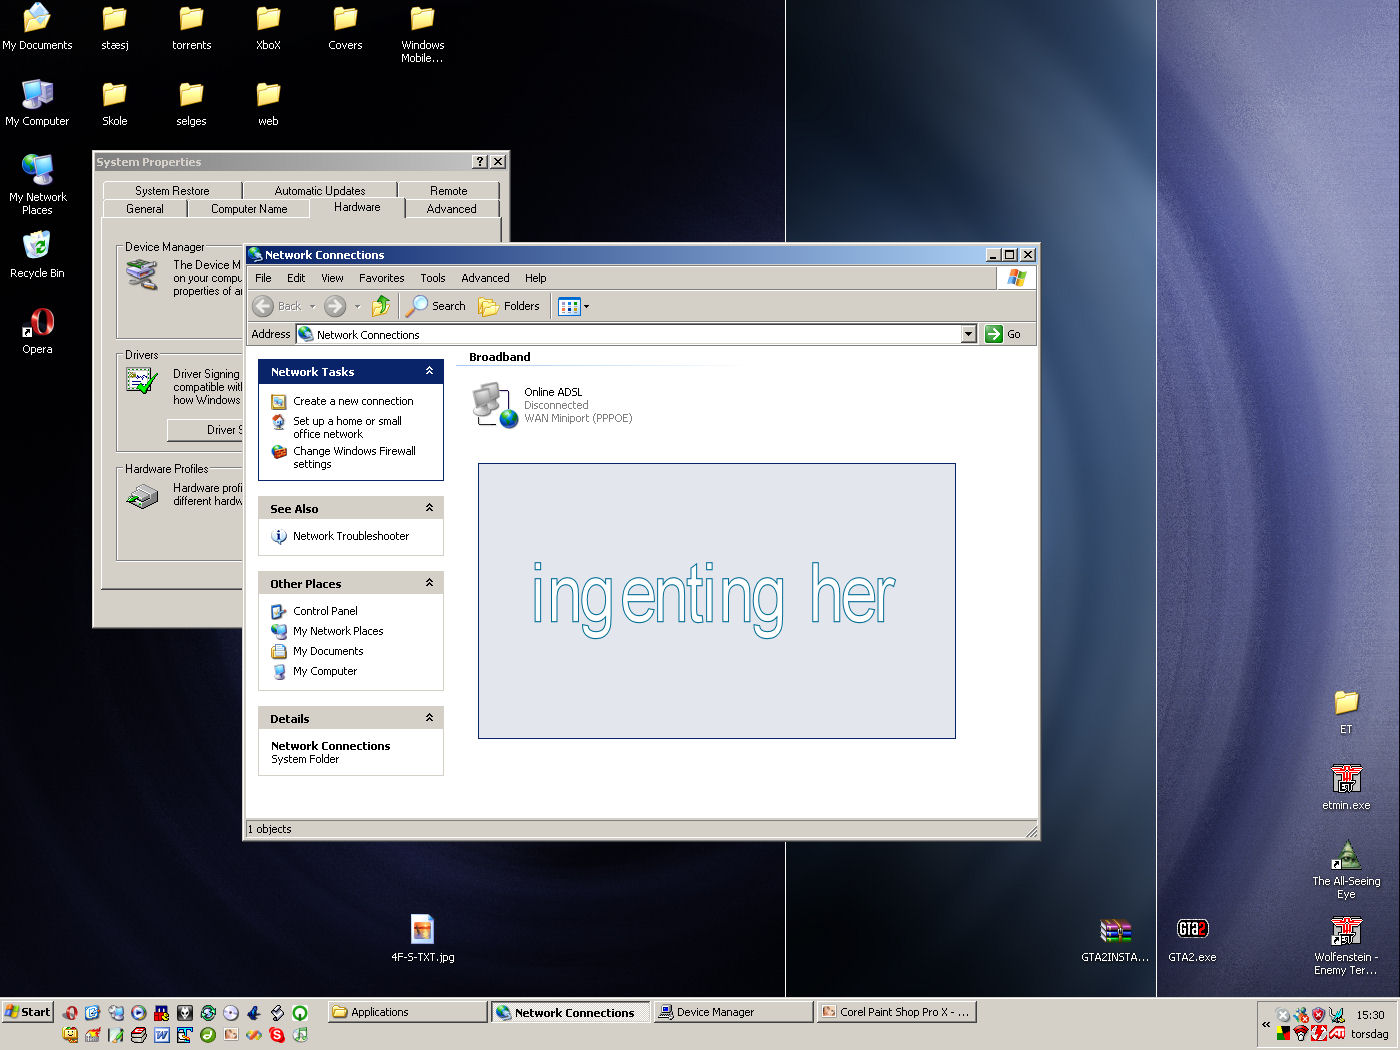Open the Back history dropdown arrow
The image size is (1400, 1050).
click(312, 306)
